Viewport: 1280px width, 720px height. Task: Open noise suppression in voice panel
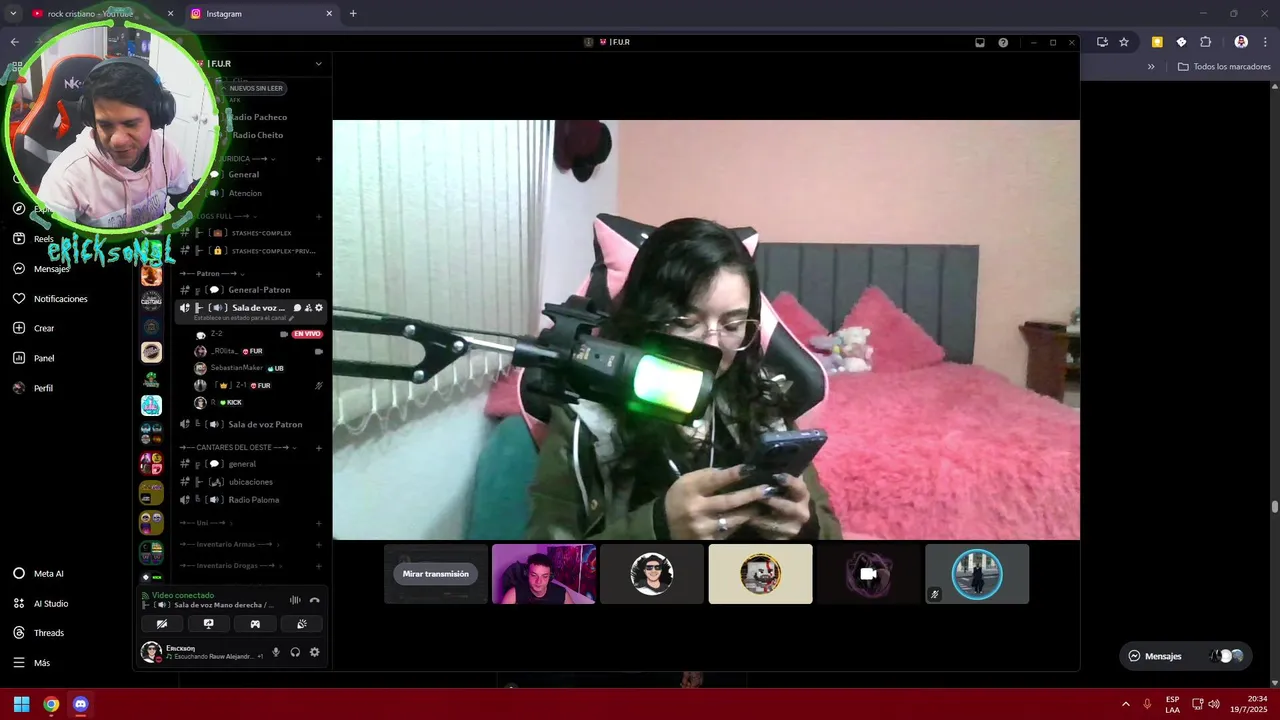click(x=295, y=600)
